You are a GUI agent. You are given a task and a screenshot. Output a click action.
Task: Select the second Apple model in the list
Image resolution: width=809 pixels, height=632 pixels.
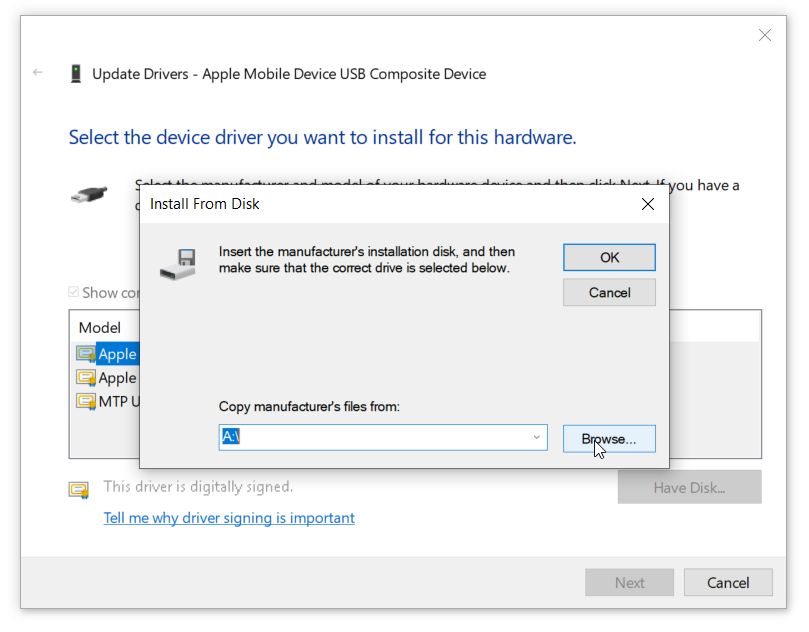pos(113,378)
